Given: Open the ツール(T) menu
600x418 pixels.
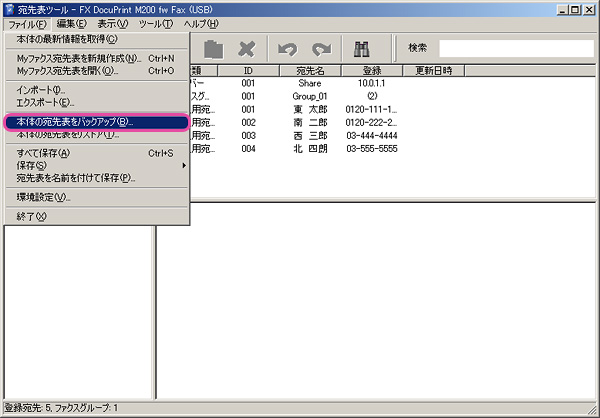Looking at the screenshot, I should tap(155, 23).
